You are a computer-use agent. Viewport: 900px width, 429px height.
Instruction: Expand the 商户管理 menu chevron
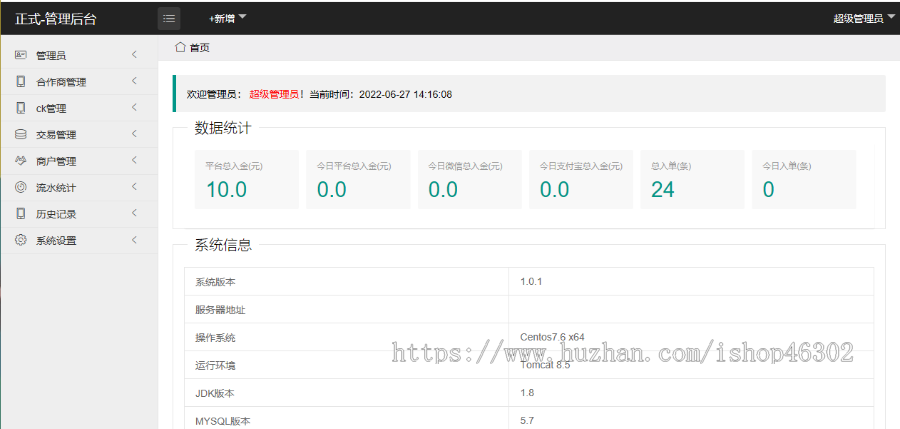(134, 160)
